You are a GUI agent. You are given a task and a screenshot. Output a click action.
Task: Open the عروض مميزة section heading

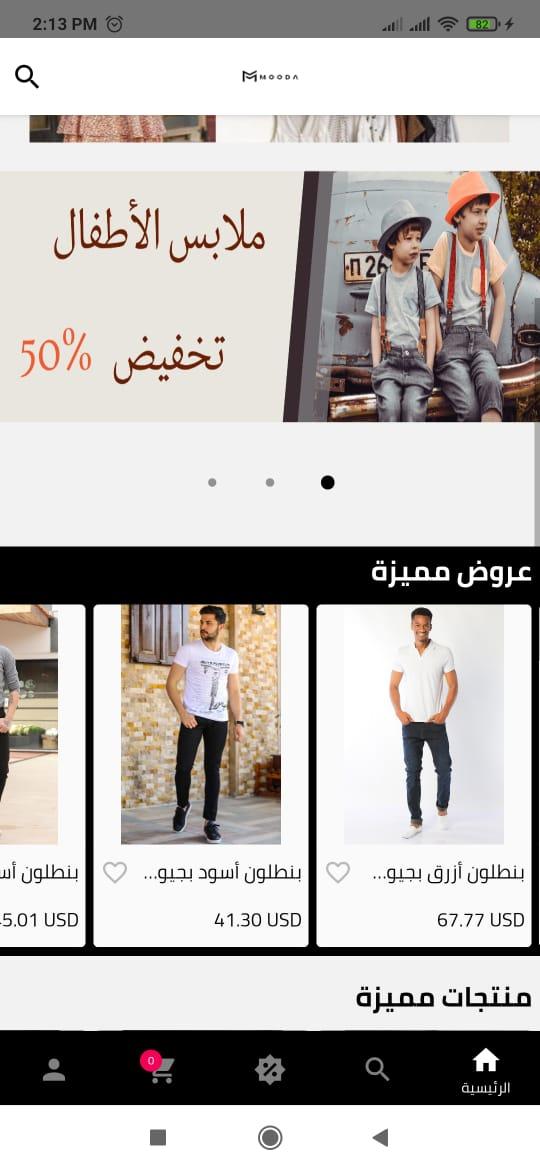tap(451, 574)
